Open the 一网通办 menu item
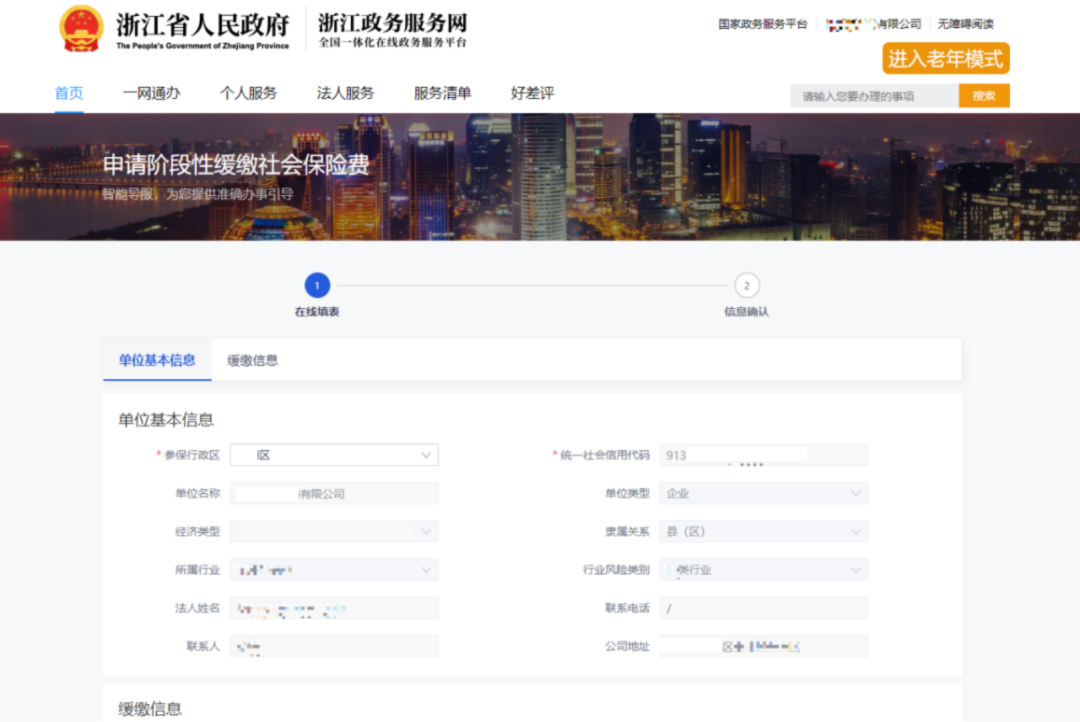Viewport: 1080px width, 722px height. click(x=151, y=93)
